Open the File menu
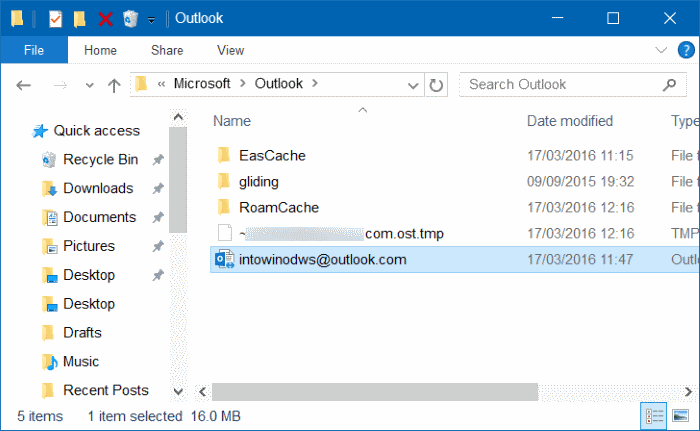Viewport: 700px width, 431px height. [34, 50]
